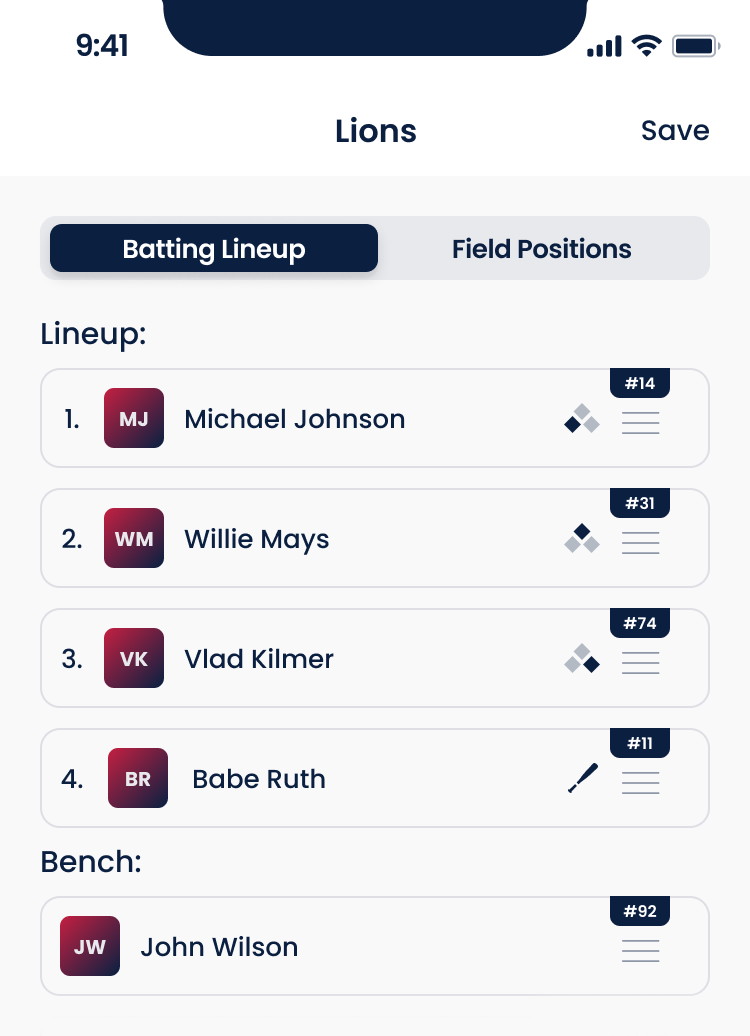Image resolution: width=750 pixels, height=1036 pixels.
Task: Tap the bat icon for Babe Ruth
Action: pos(582,778)
